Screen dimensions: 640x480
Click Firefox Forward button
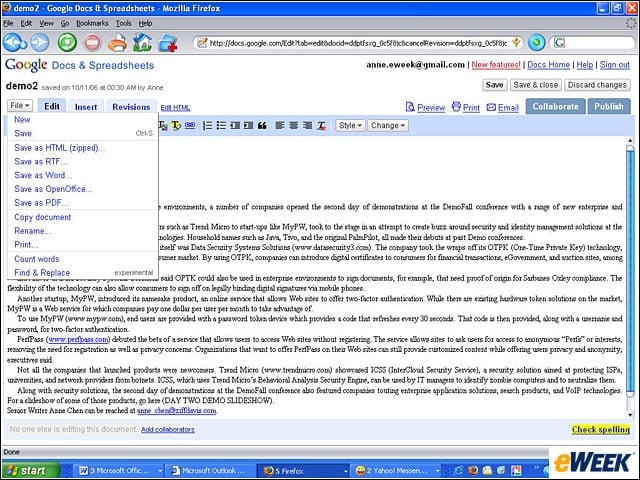40,42
